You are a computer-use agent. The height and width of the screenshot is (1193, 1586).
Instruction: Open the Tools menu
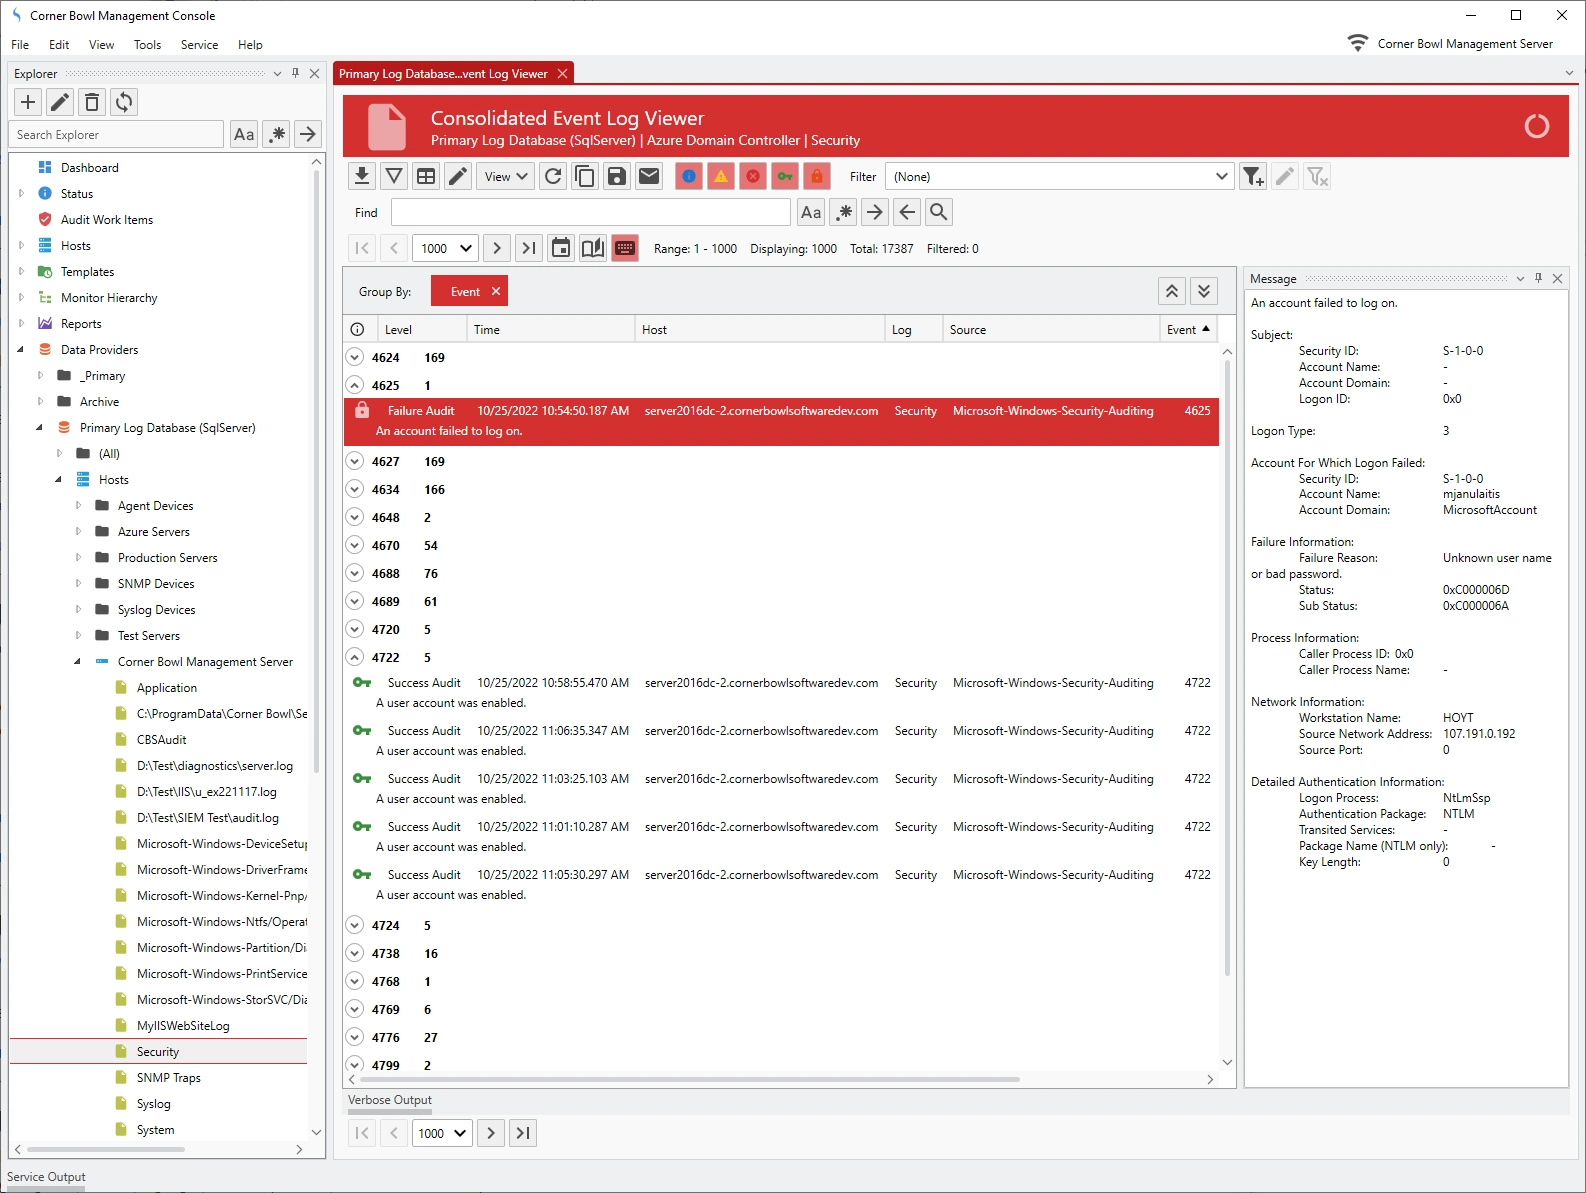147,45
